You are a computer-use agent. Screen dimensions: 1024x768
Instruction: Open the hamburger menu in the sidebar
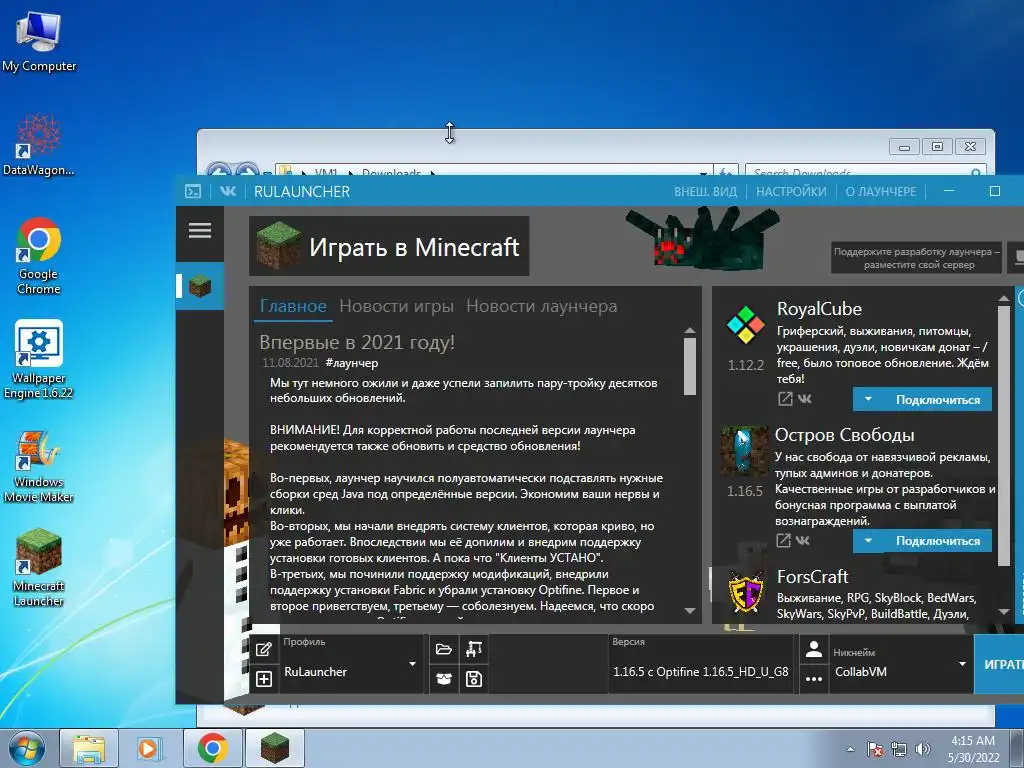pyautogui.click(x=200, y=231)
